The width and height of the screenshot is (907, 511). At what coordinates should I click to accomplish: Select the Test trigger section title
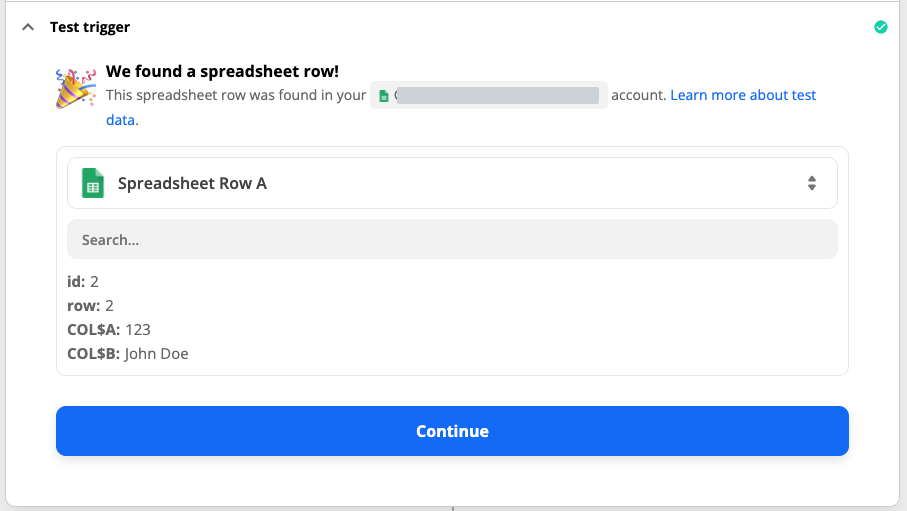coord(90,27)
